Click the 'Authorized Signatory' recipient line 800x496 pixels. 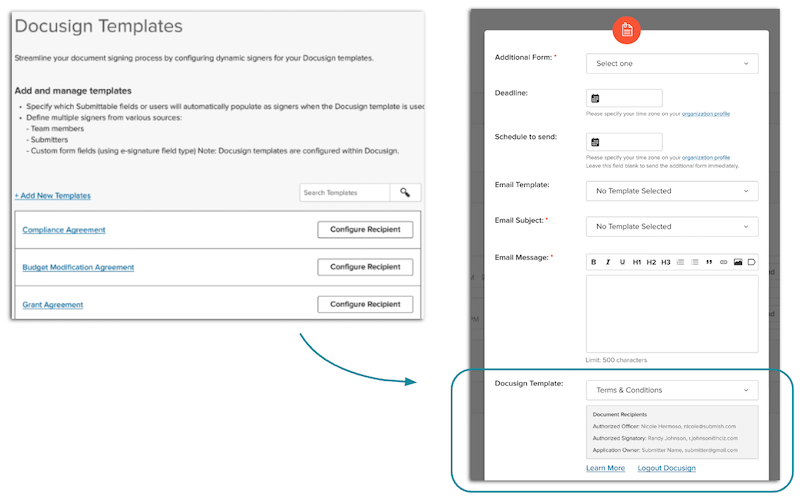[x=665, y=438]
